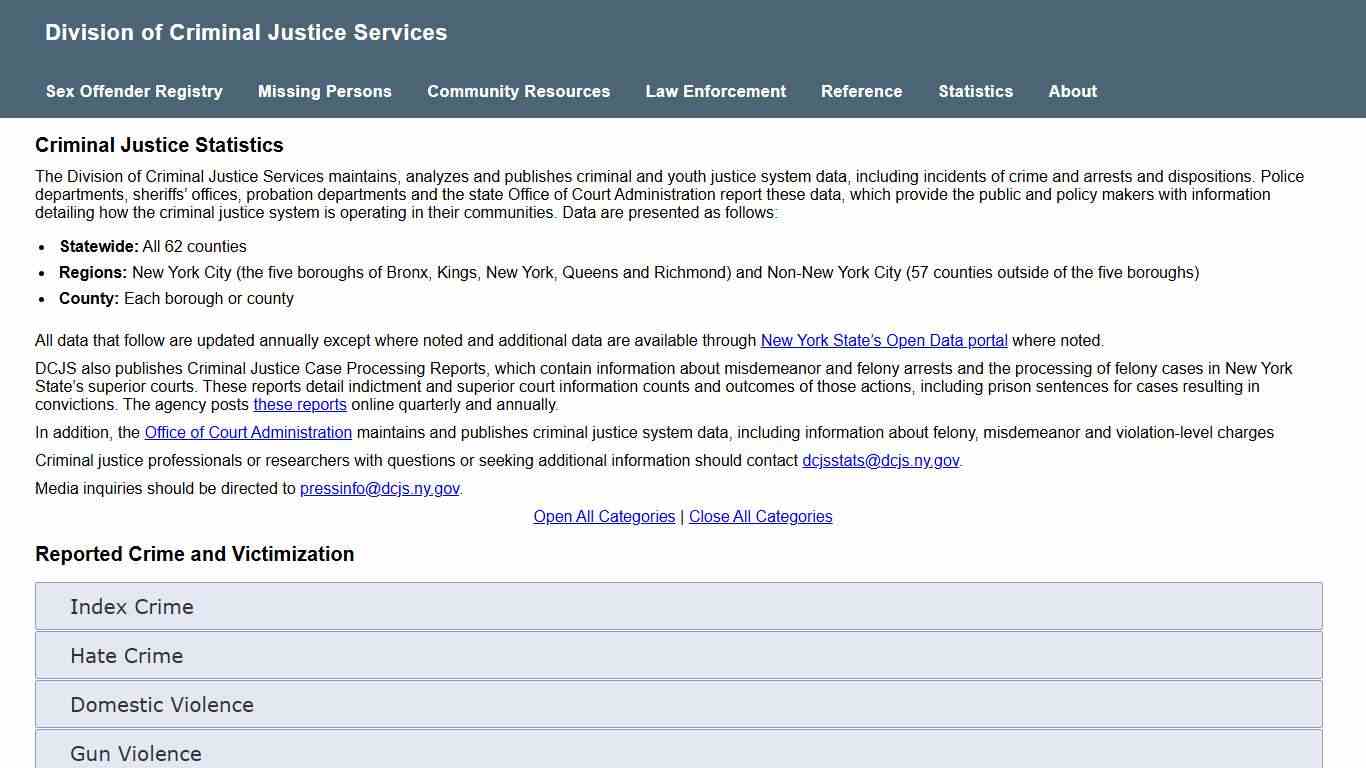Viewport: 1366px width, 768px height.
Task: Open the Law Enforcement section
Action: click(x=716, y=91)
